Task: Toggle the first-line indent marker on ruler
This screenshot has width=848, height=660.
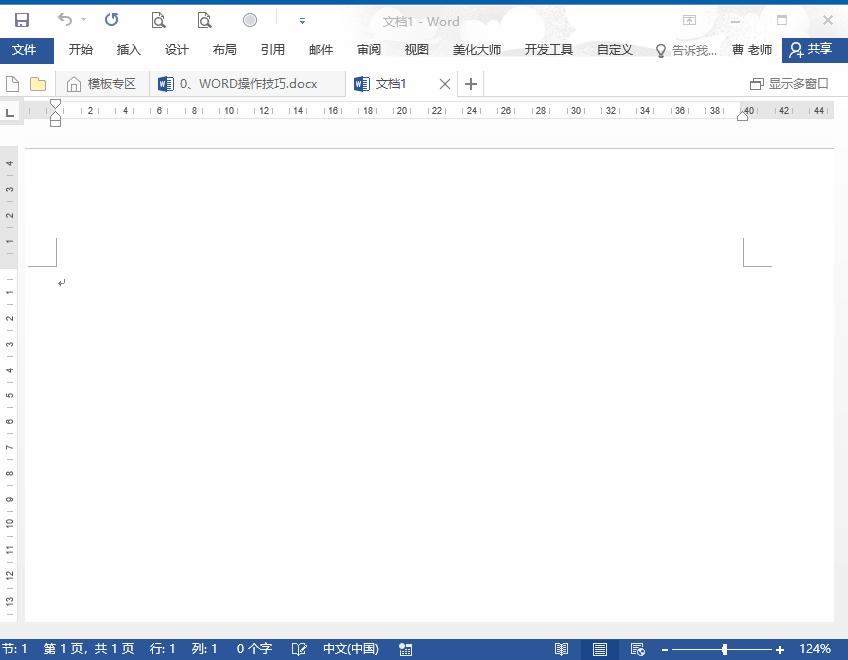Action: tap(55, 104)
